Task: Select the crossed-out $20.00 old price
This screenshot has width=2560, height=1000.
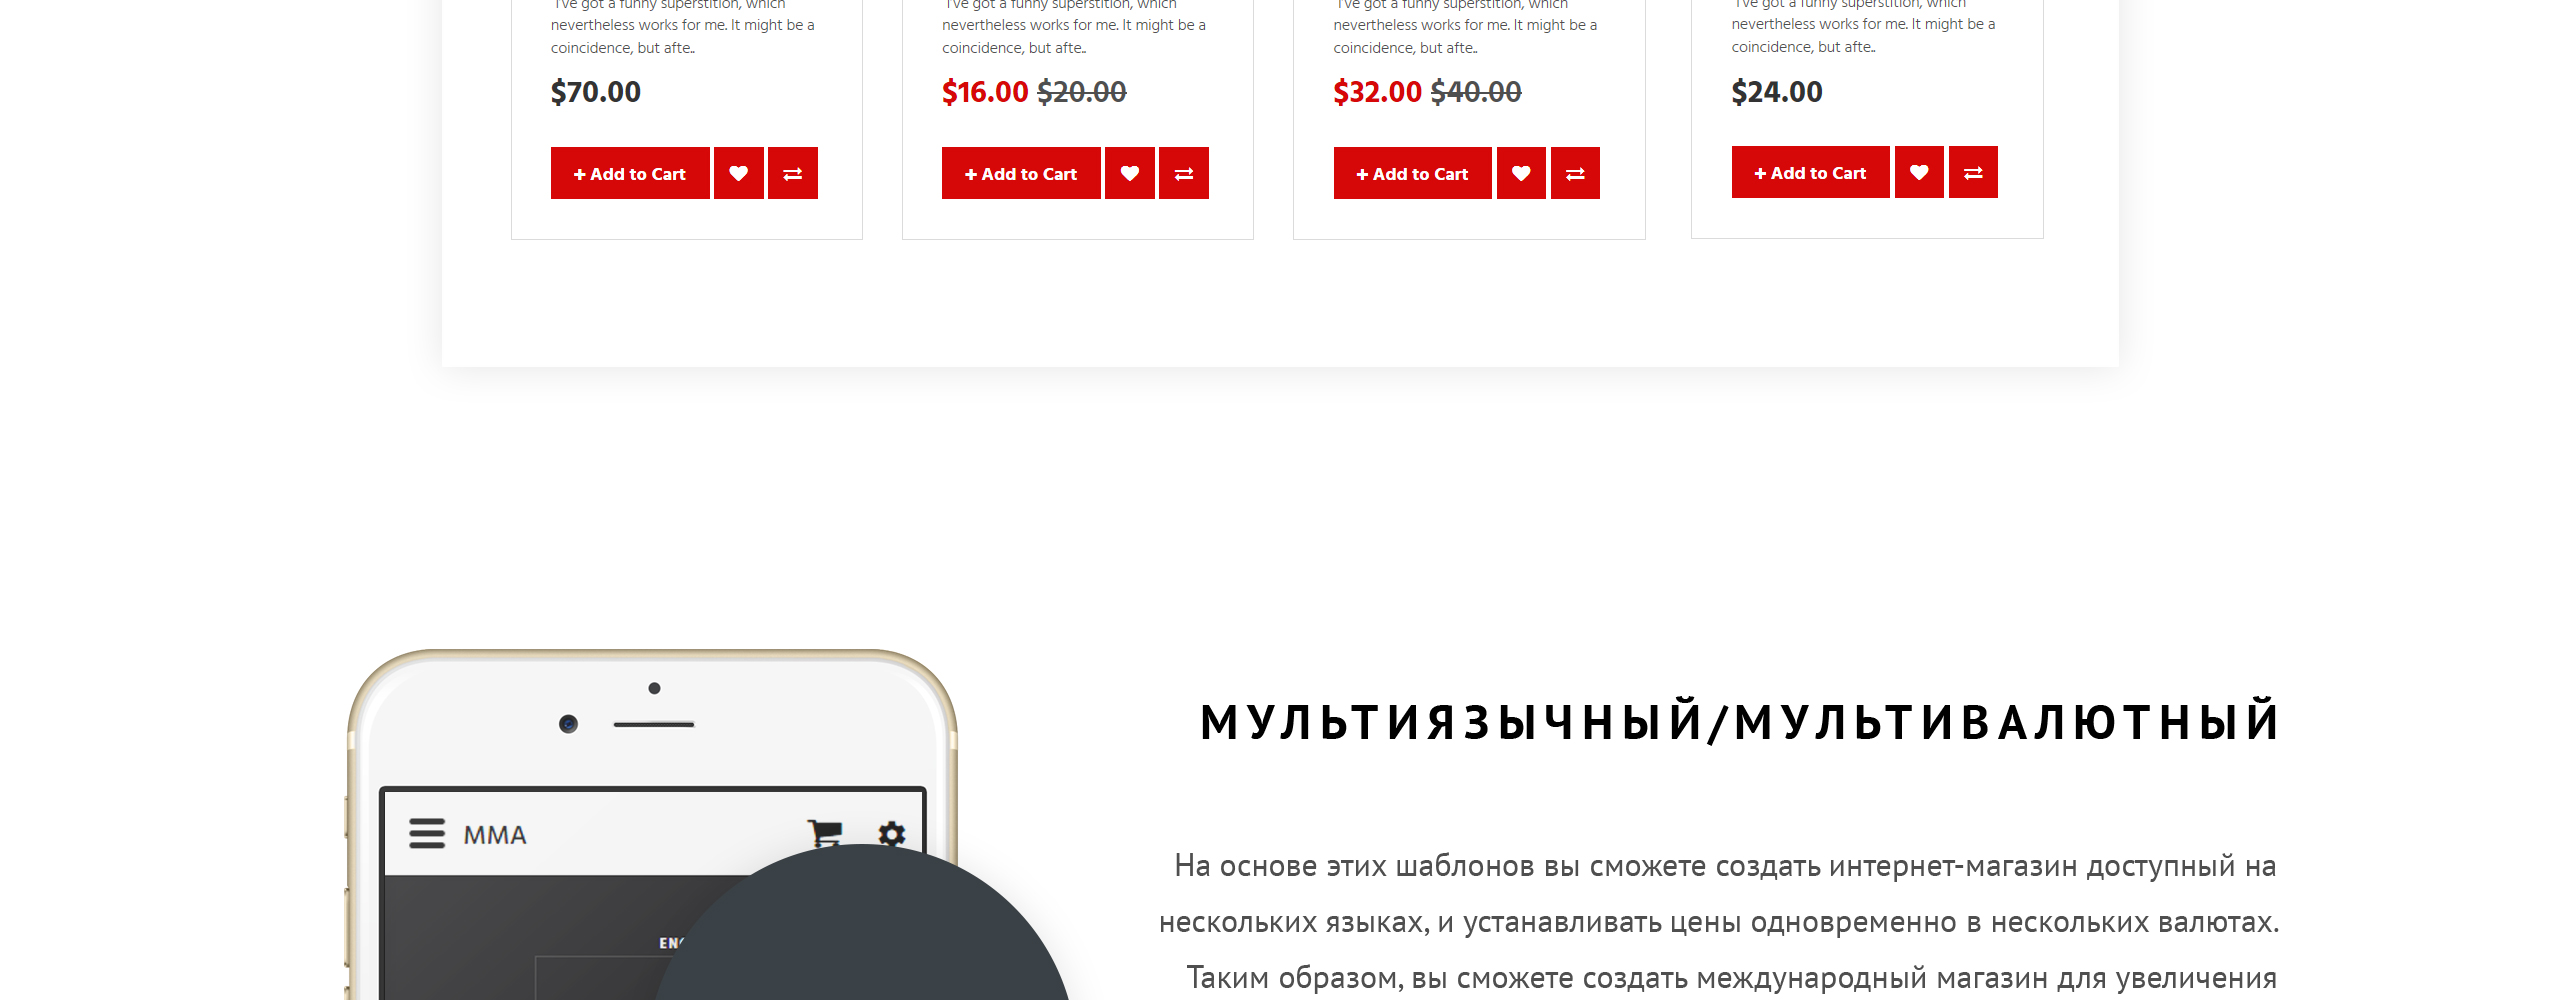Action: coord(1082,92)
